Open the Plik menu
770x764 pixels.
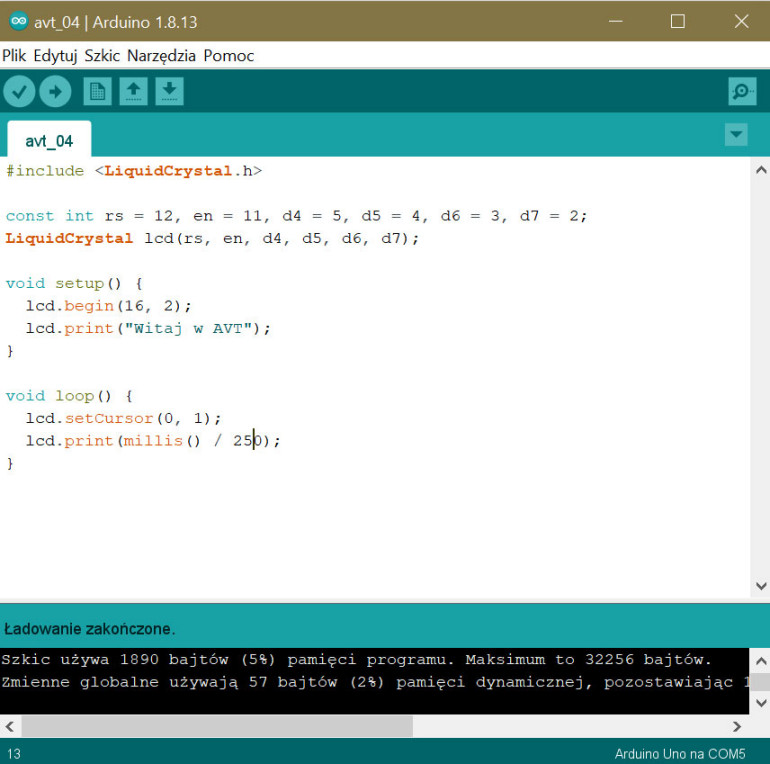(14, 55)
